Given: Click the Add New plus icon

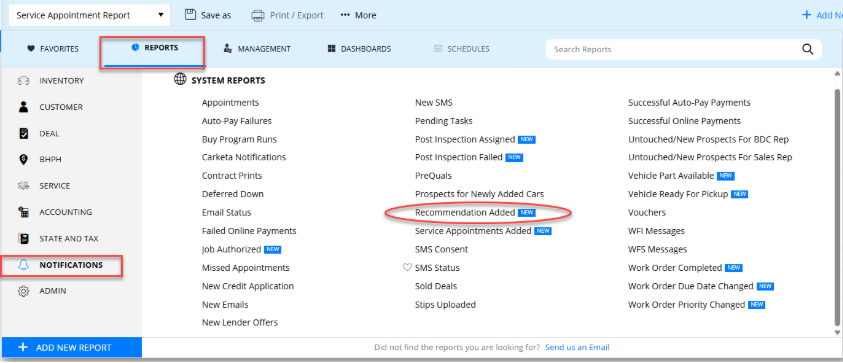Looking at the screenshot, I should tap(806, 15).
